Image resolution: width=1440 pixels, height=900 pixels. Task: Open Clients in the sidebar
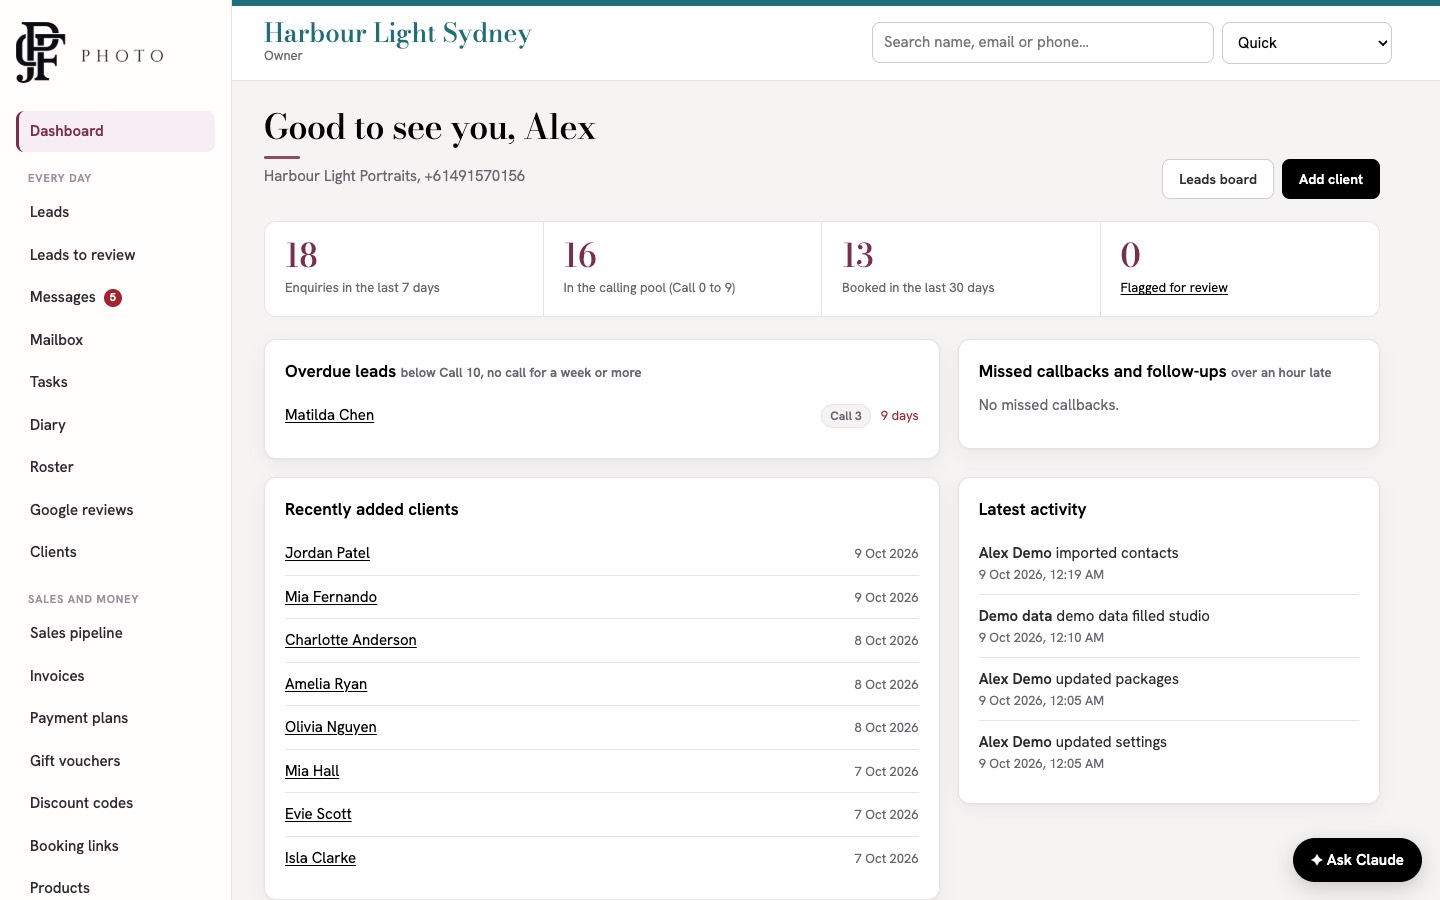point(116,552)
